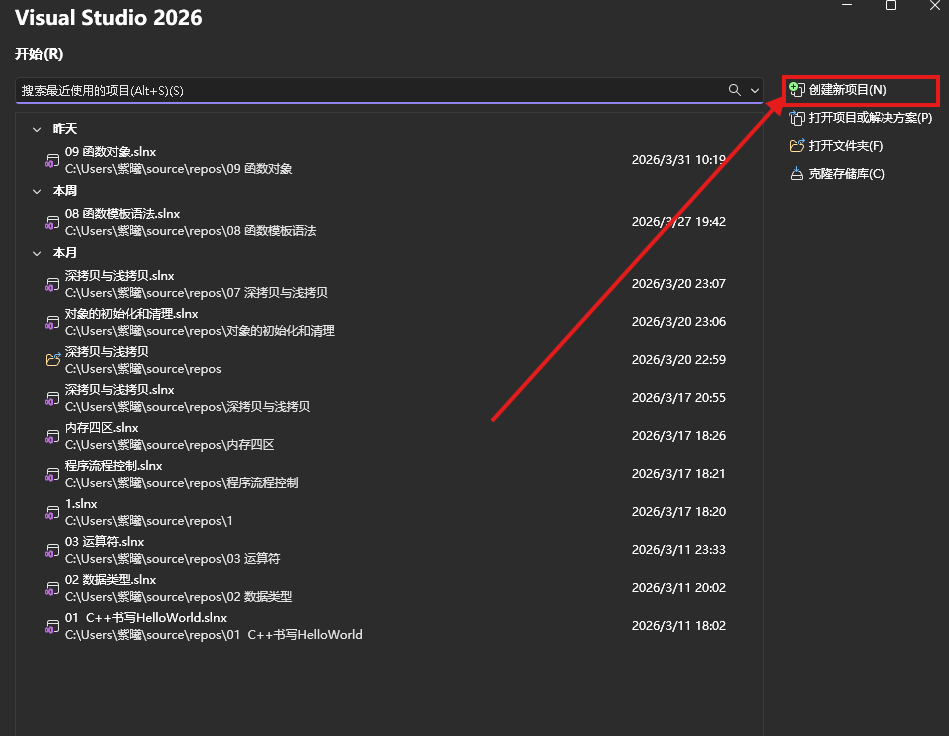The width and height of the screenshot is (949, 736).
Task: Click solution icon beside 01 C++书写HelloWorld.slnx
Action: coord(52,627)
